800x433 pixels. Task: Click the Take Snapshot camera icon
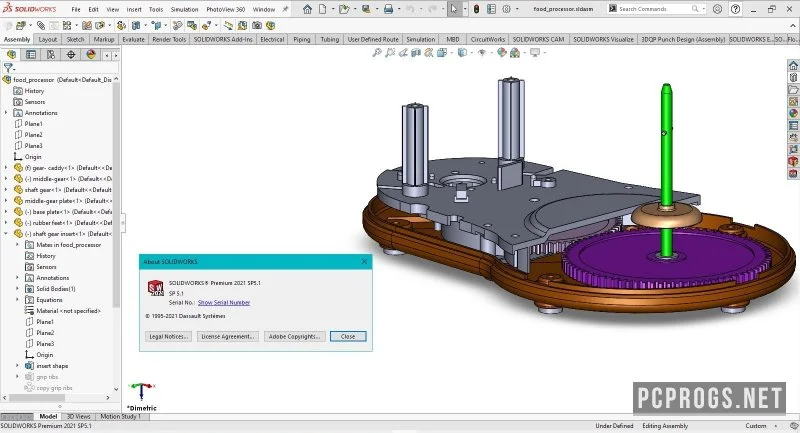point(257,25)
